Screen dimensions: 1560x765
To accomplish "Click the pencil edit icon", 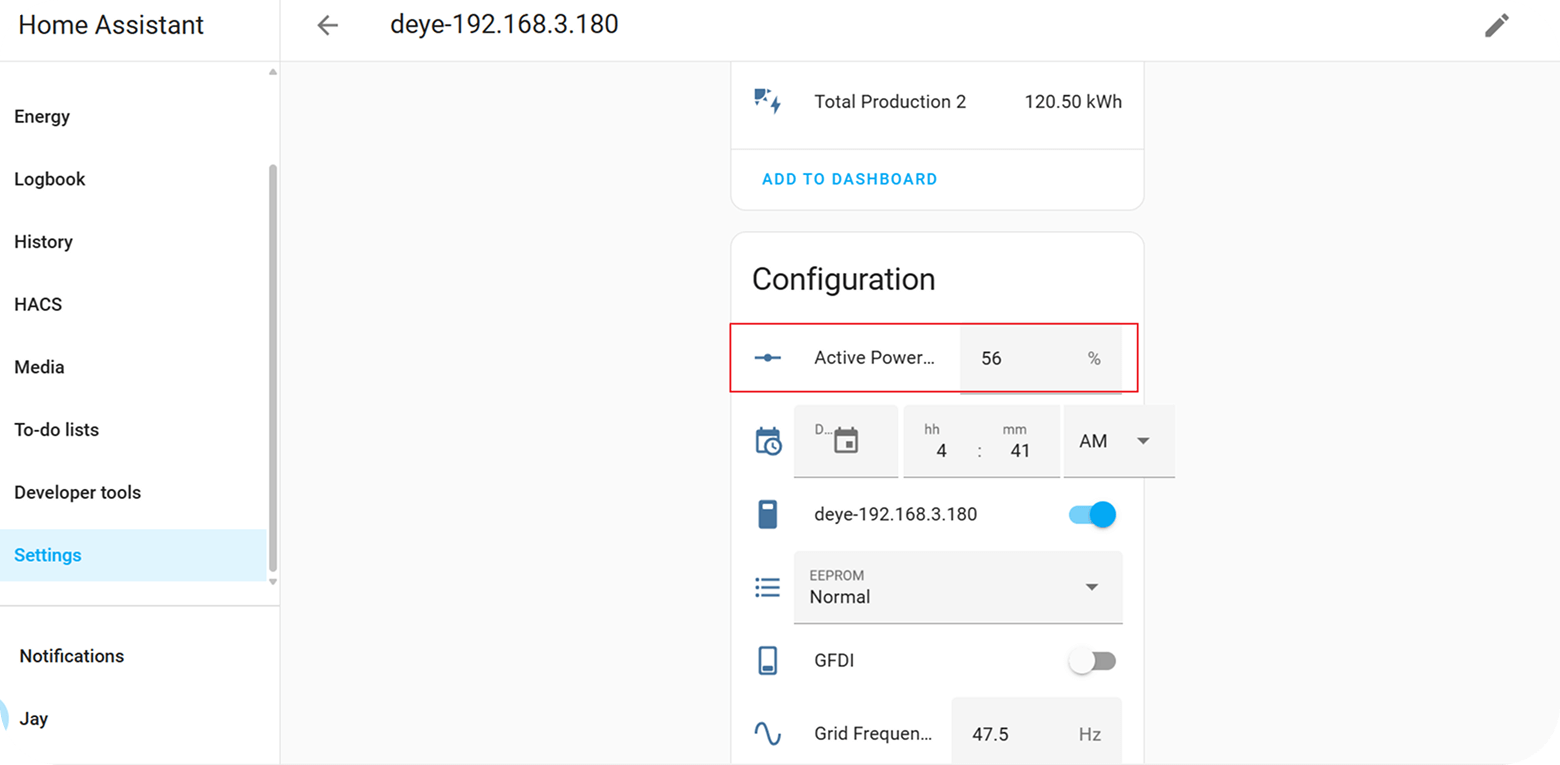I will point(1496,26).
